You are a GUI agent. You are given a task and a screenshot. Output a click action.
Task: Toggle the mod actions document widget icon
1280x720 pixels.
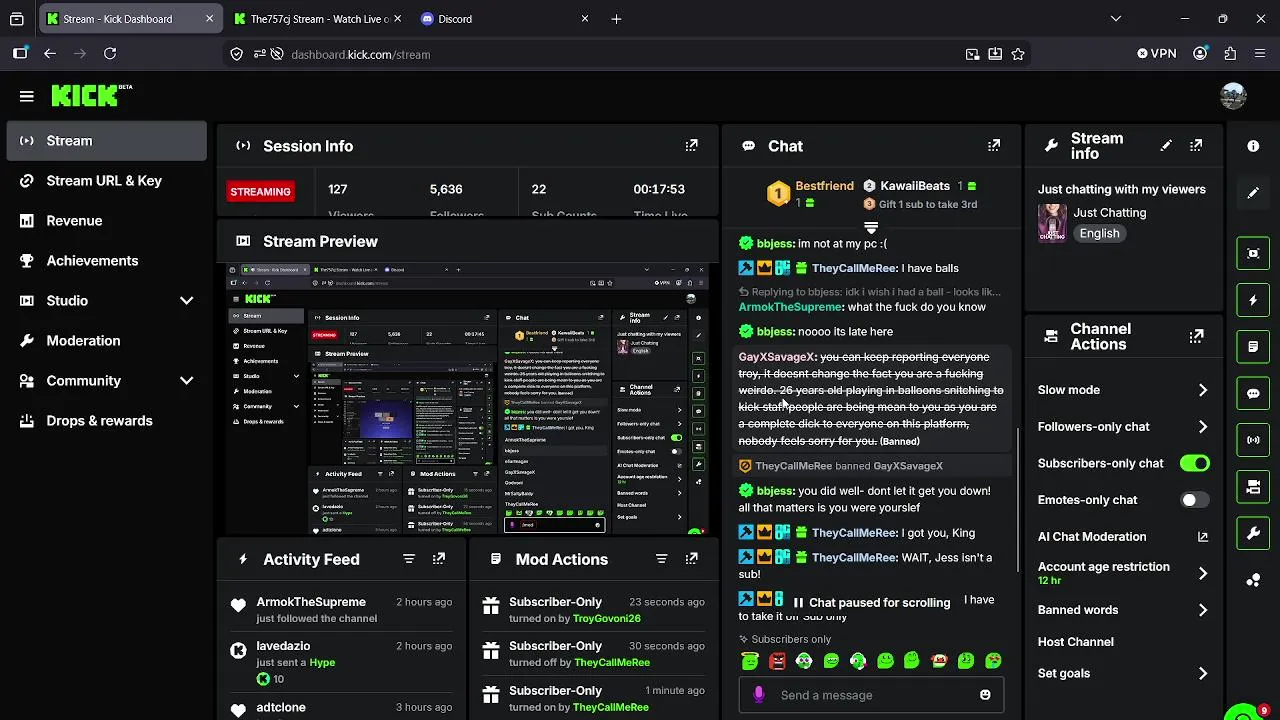tap(1253, 347)
